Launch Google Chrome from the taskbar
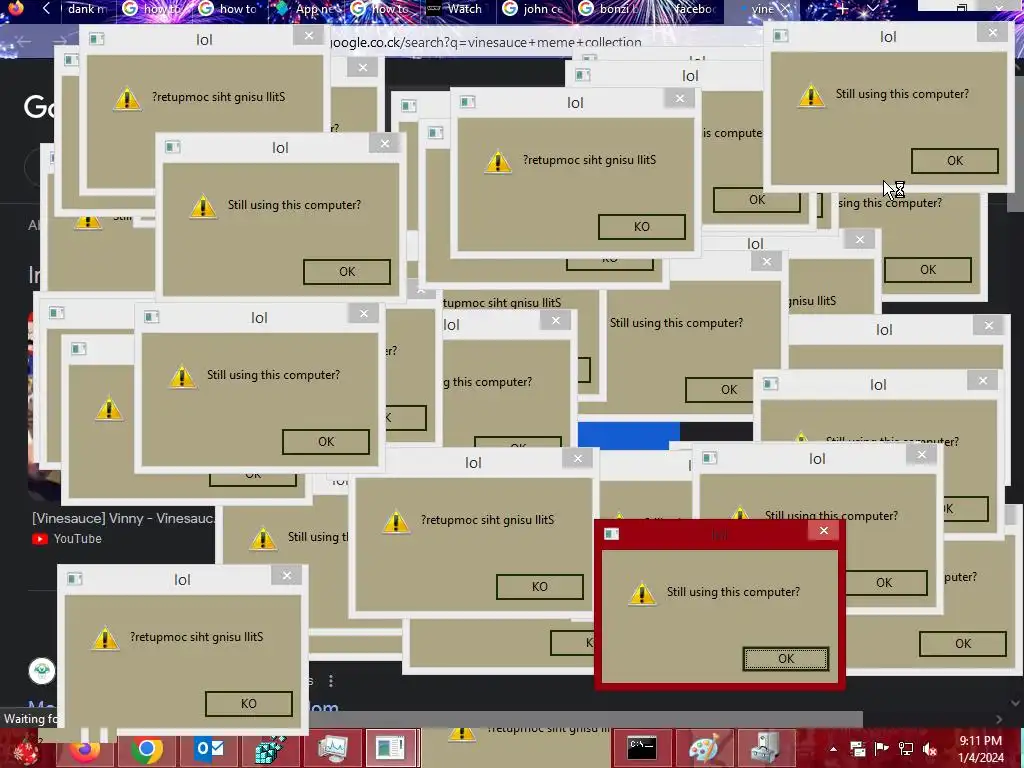This screenshot has height=768, width=1024. click(x=147, y=749)
